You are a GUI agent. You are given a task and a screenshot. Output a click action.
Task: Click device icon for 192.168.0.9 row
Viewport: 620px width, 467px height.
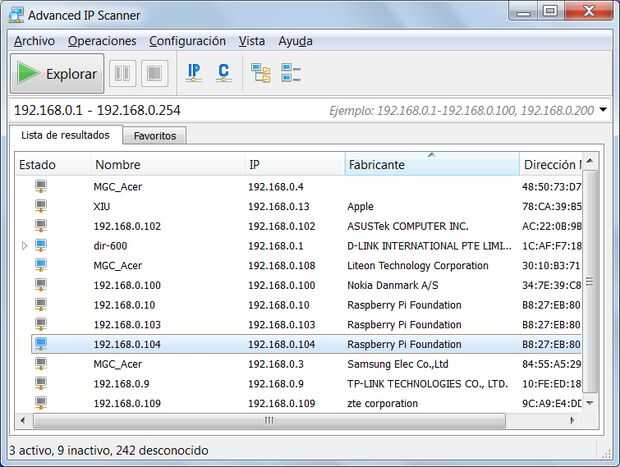(41, 384)
